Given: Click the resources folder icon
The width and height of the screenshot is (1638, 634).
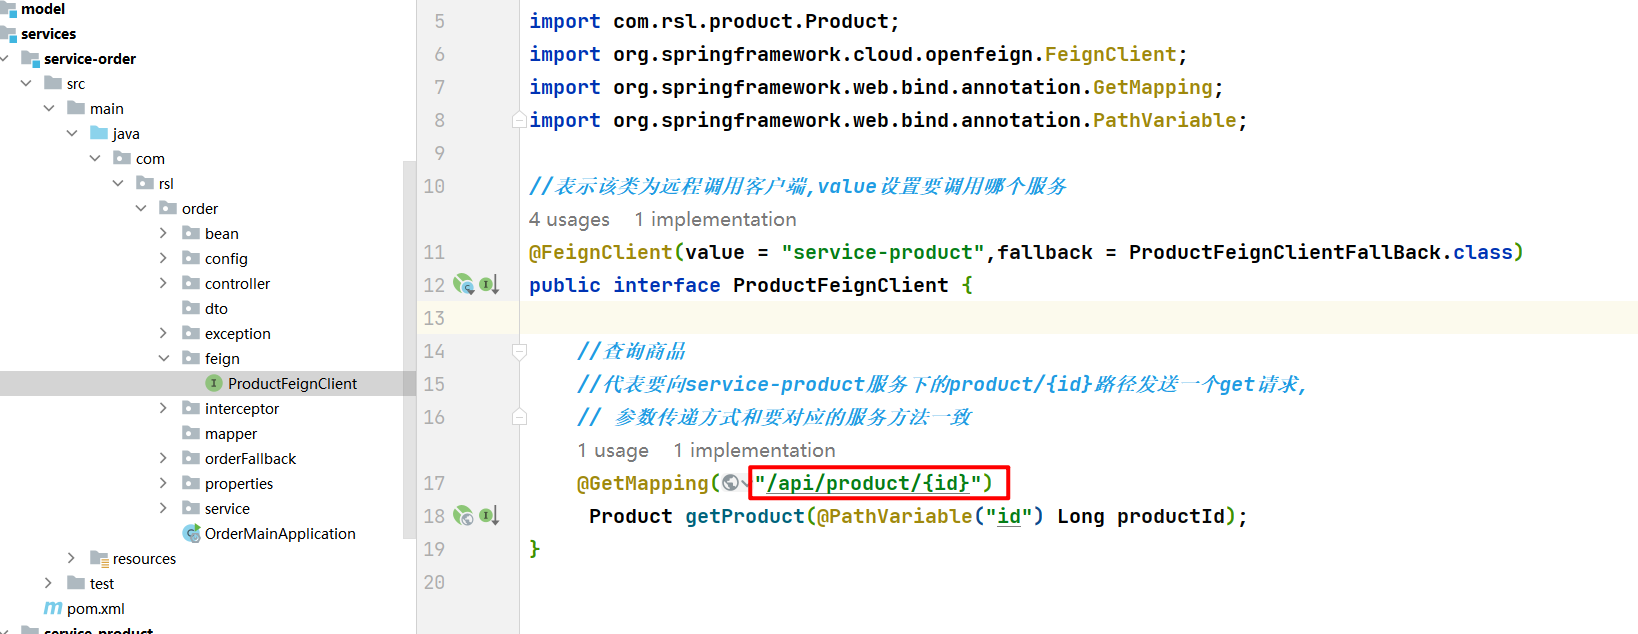Looking at the screenshot, I should pos(100,558).
